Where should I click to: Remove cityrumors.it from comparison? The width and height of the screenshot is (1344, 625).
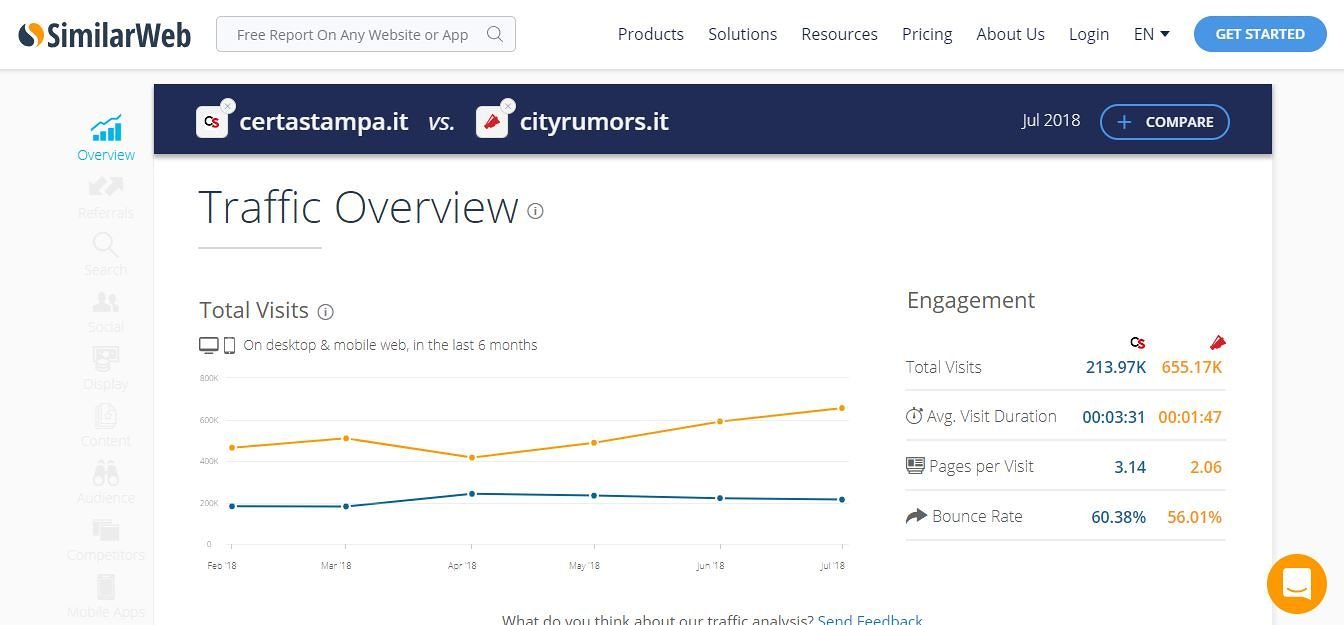508,106
